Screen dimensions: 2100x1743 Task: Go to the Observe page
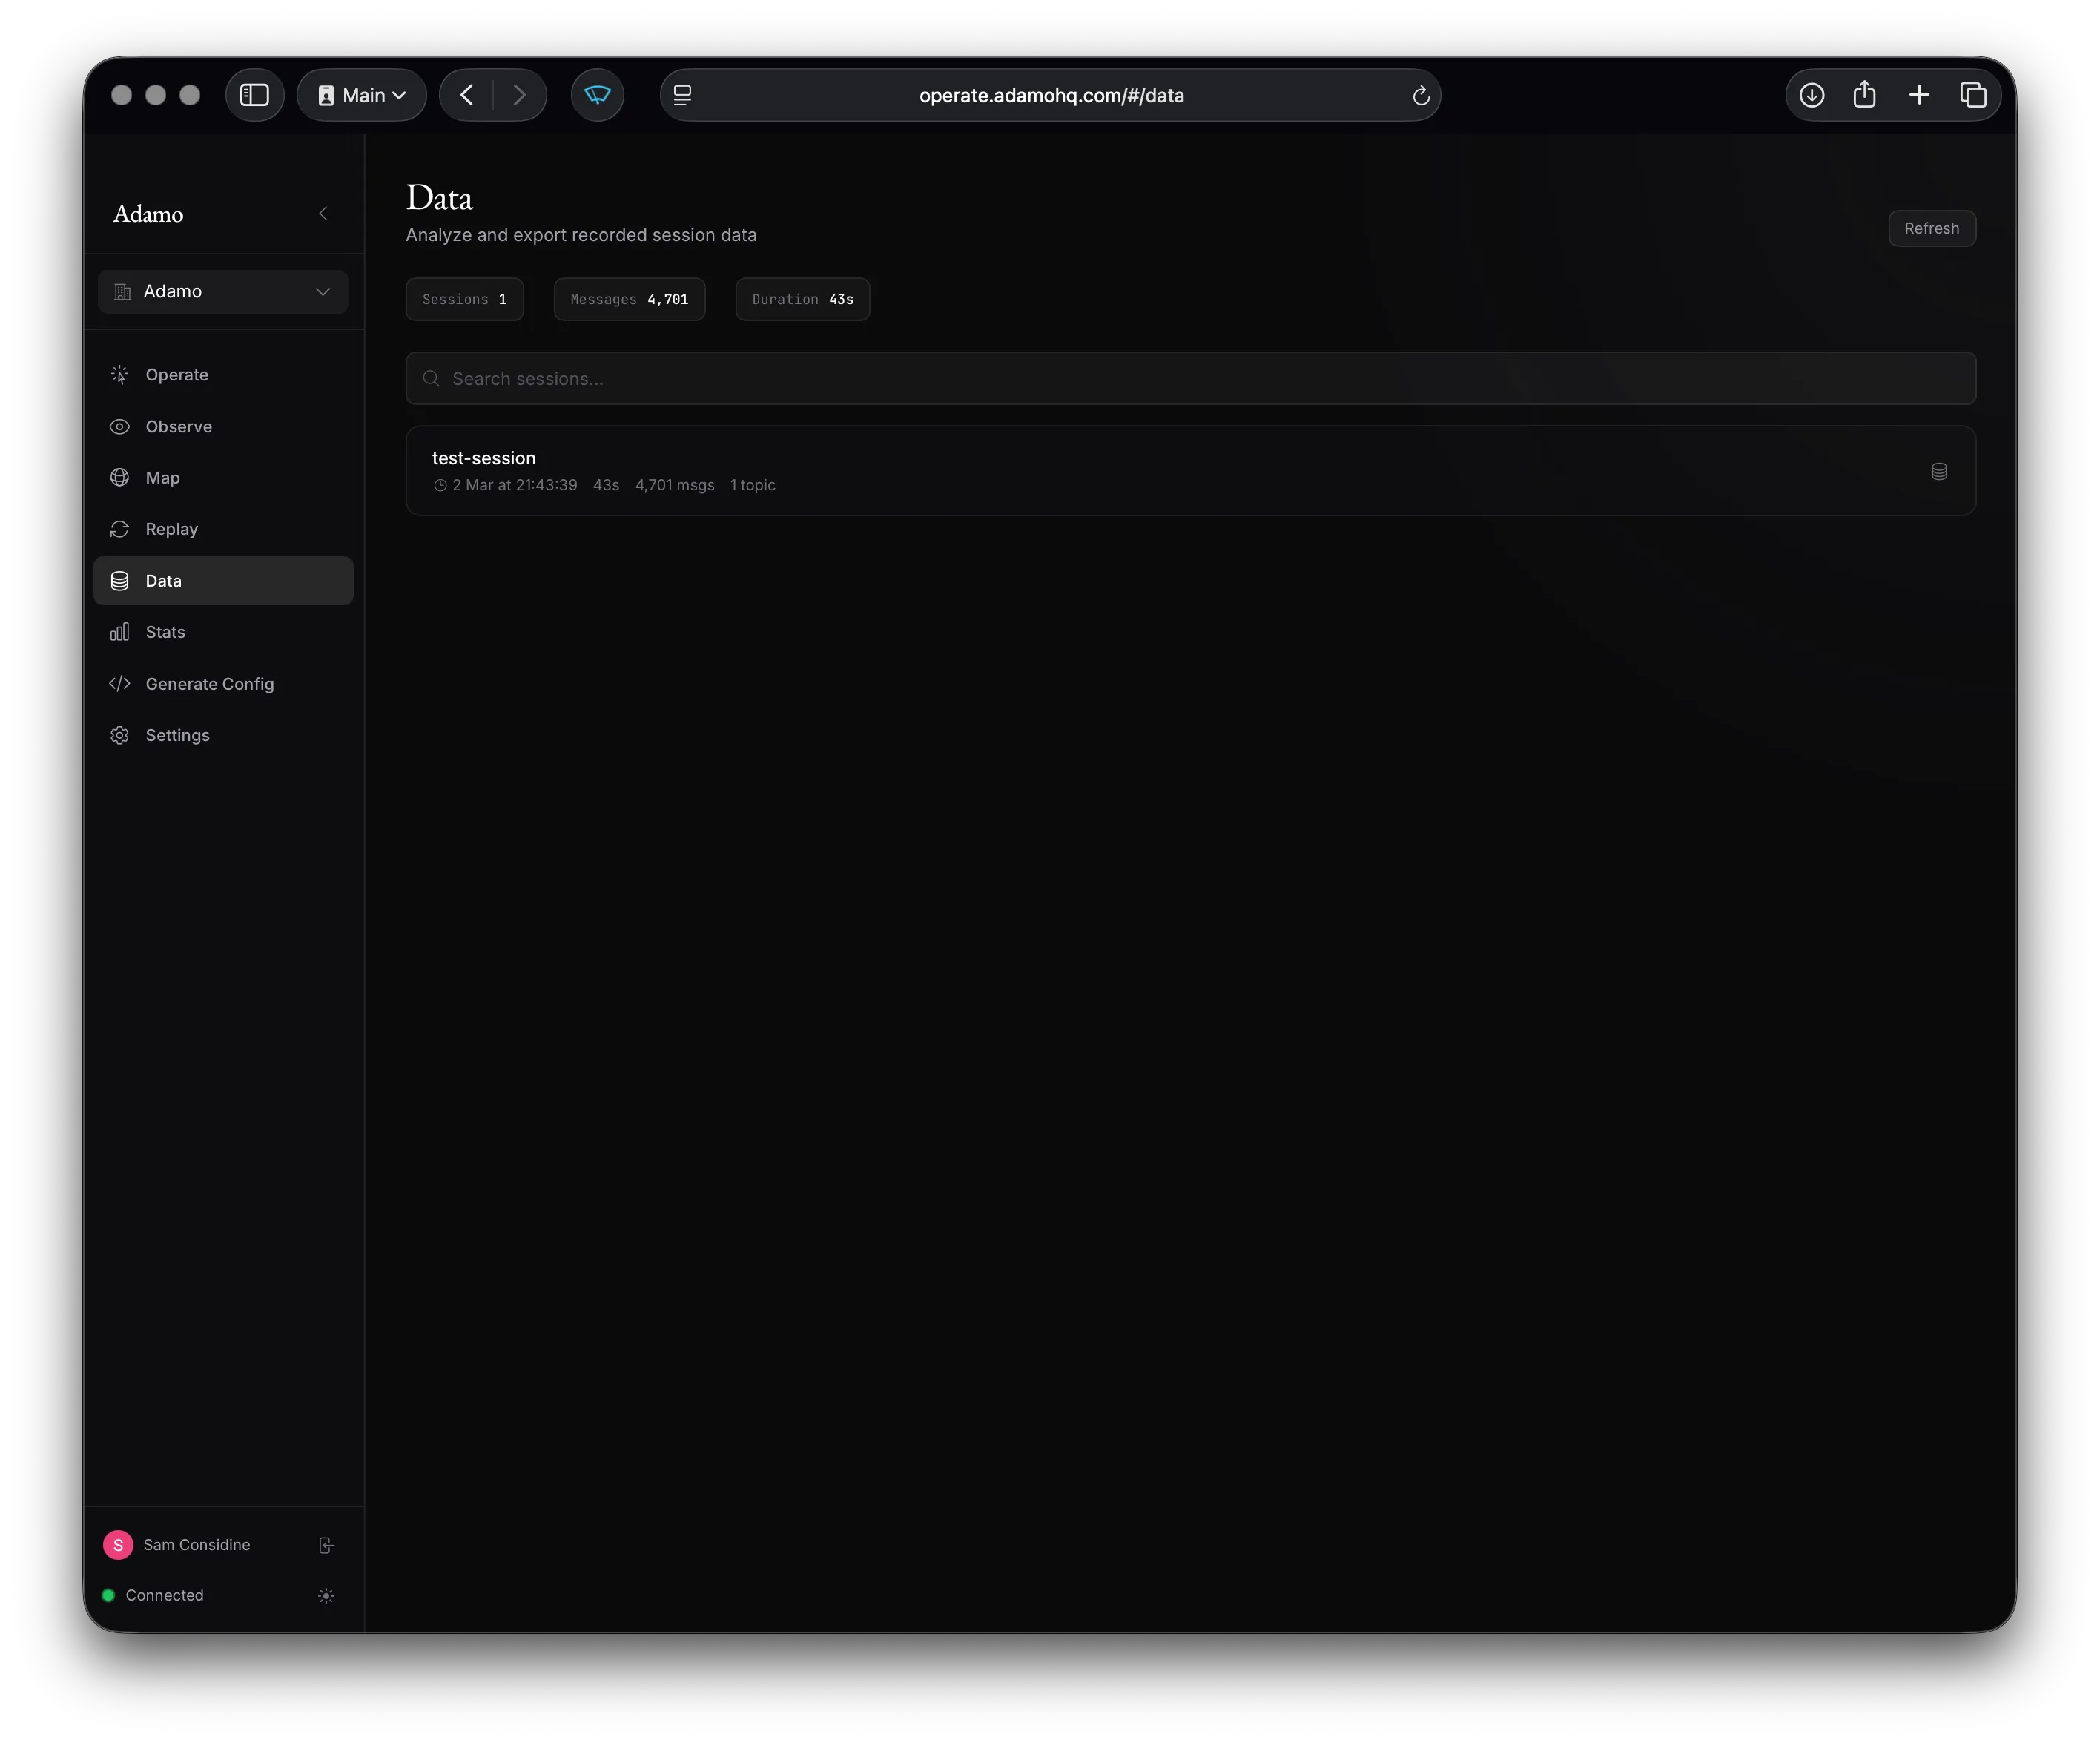click(223, 426)
